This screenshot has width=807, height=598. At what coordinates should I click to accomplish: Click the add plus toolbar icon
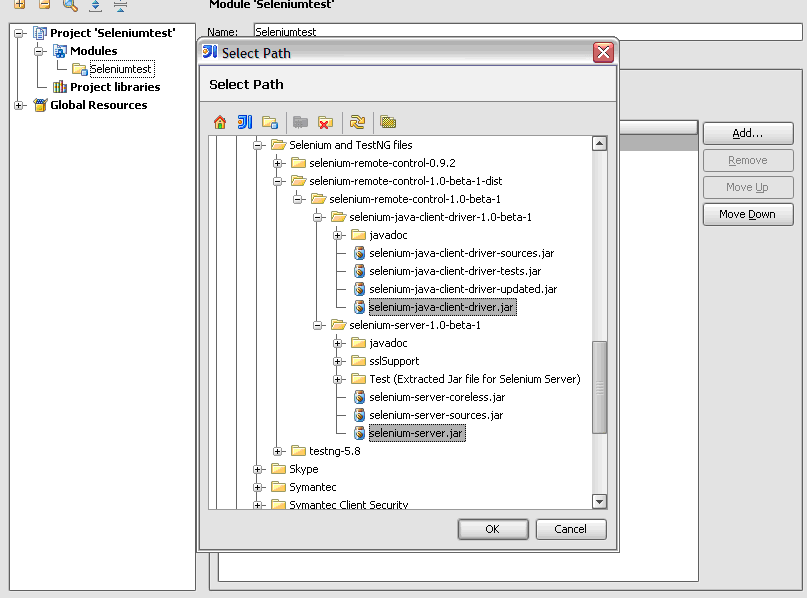tap(19, 5)
